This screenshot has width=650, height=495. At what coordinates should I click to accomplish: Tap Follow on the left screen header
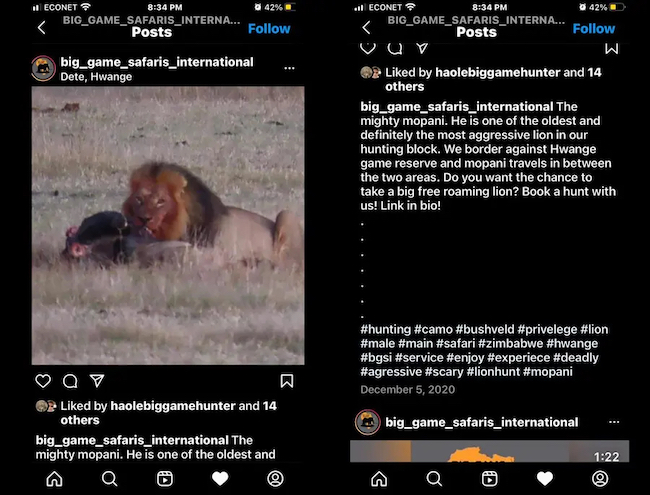269,29
